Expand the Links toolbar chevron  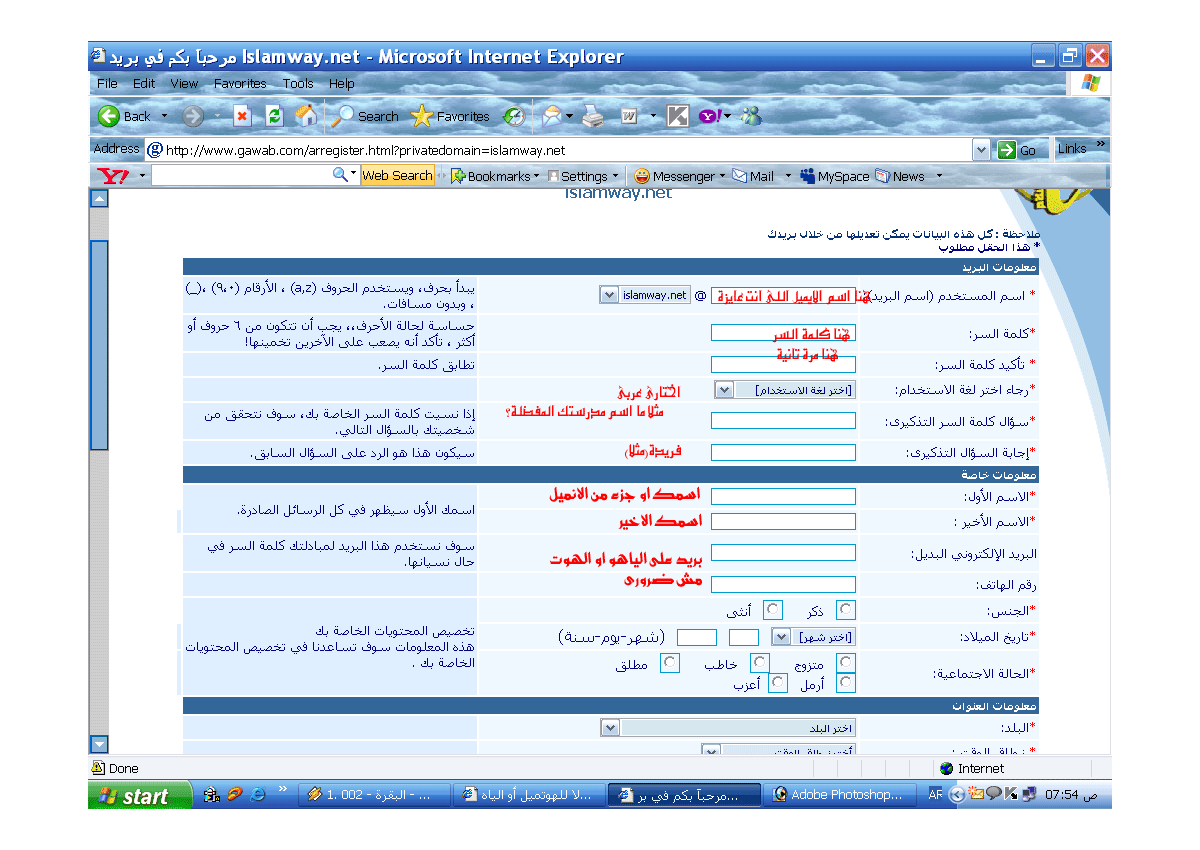point(1101,145)
